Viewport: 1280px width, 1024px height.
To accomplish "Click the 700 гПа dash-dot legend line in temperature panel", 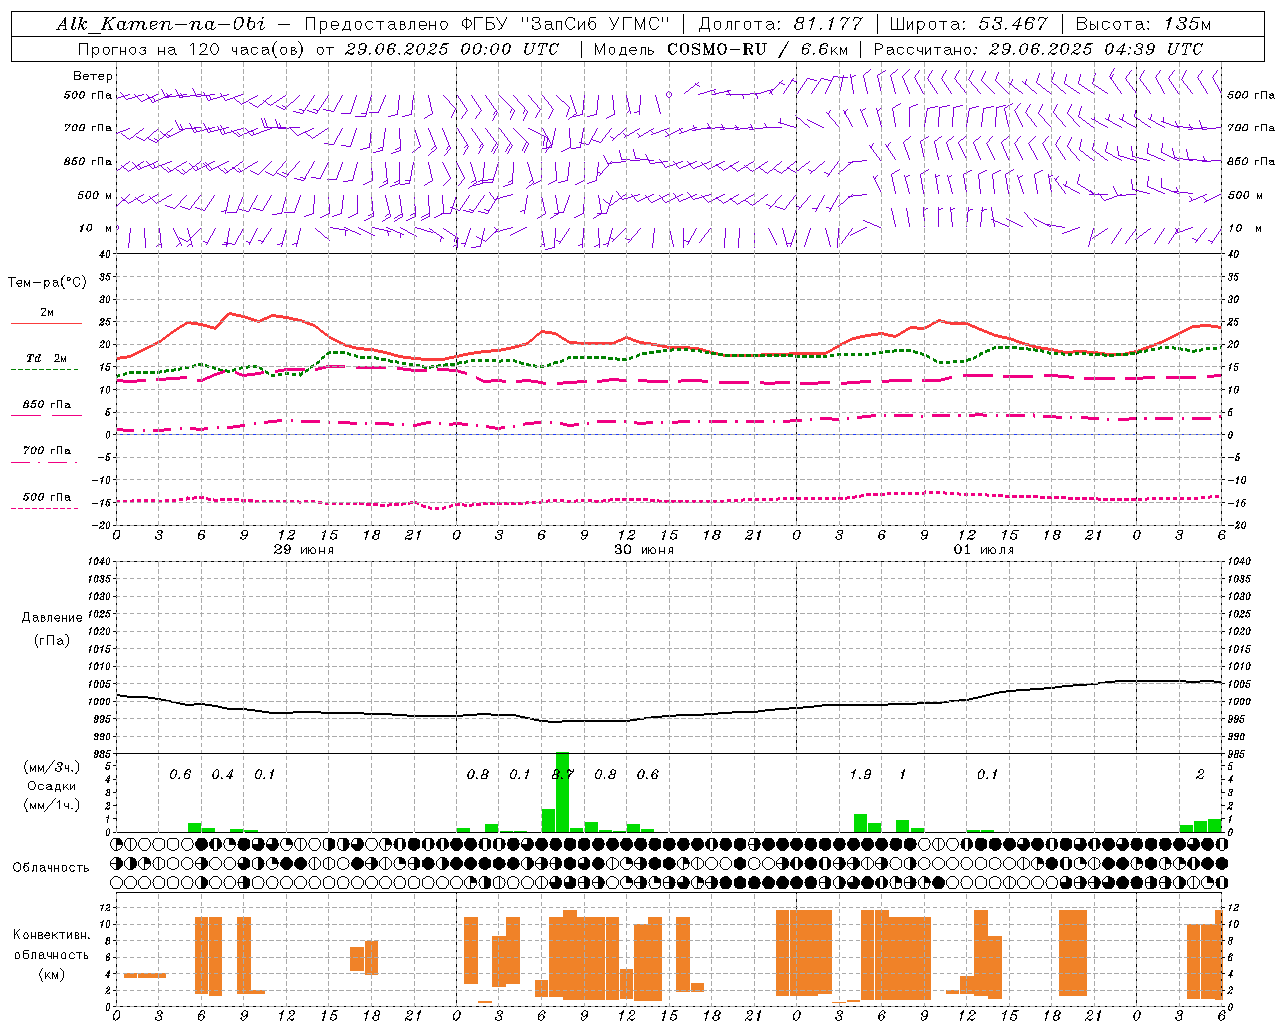I will point(46,462).
